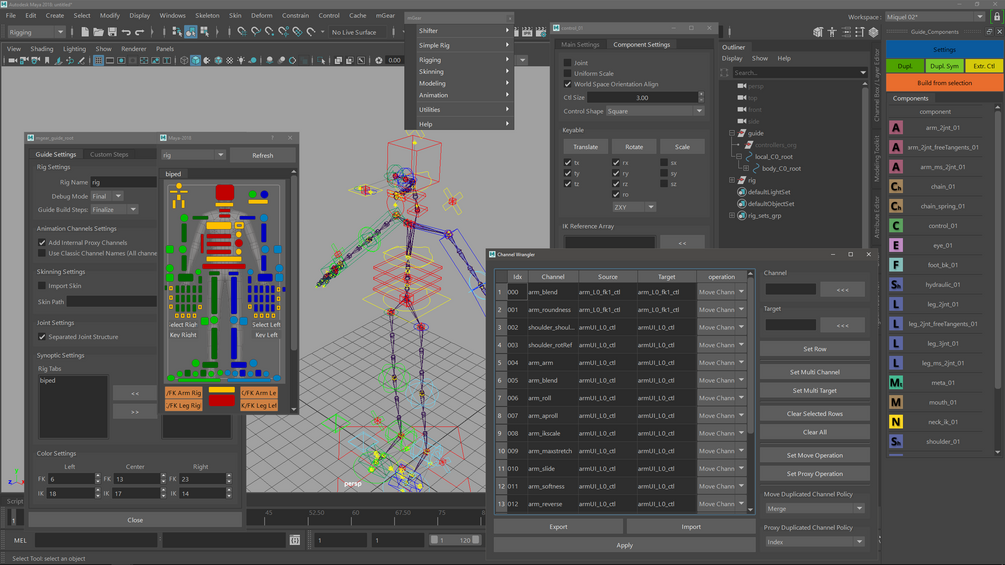Click the meta_01 component icon
The height and width of the screenshot is (565, 1005).
[896, 382]
